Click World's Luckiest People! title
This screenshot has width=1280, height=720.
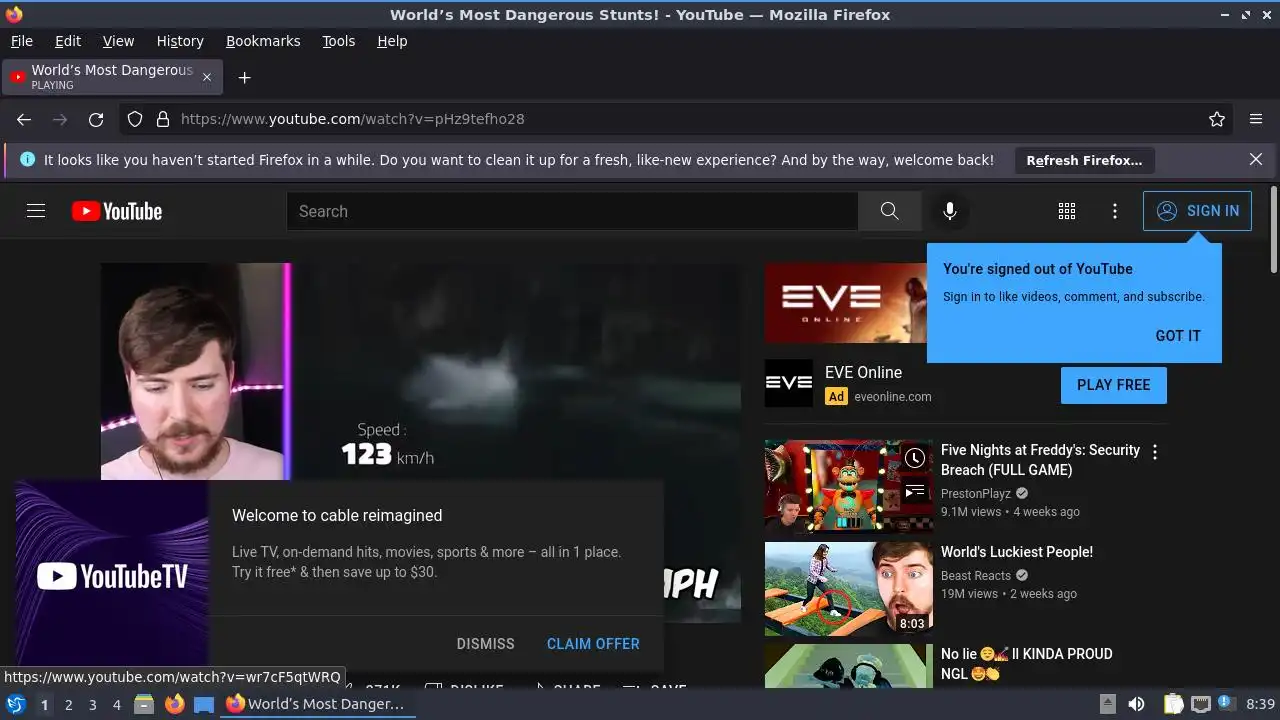(1017, 552)
